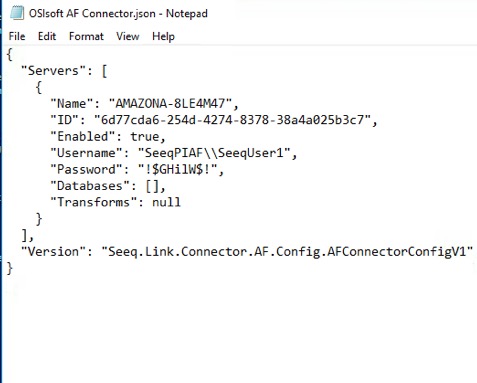Click the "Servers" key text
Screen dimensions: 477x383
tap(53, 71)
